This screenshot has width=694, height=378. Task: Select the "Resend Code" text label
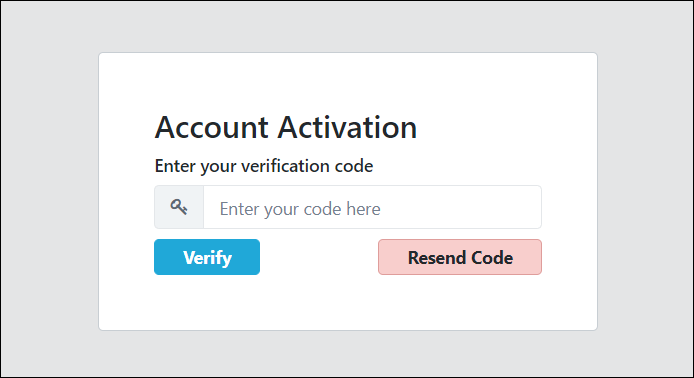[460, 258]
